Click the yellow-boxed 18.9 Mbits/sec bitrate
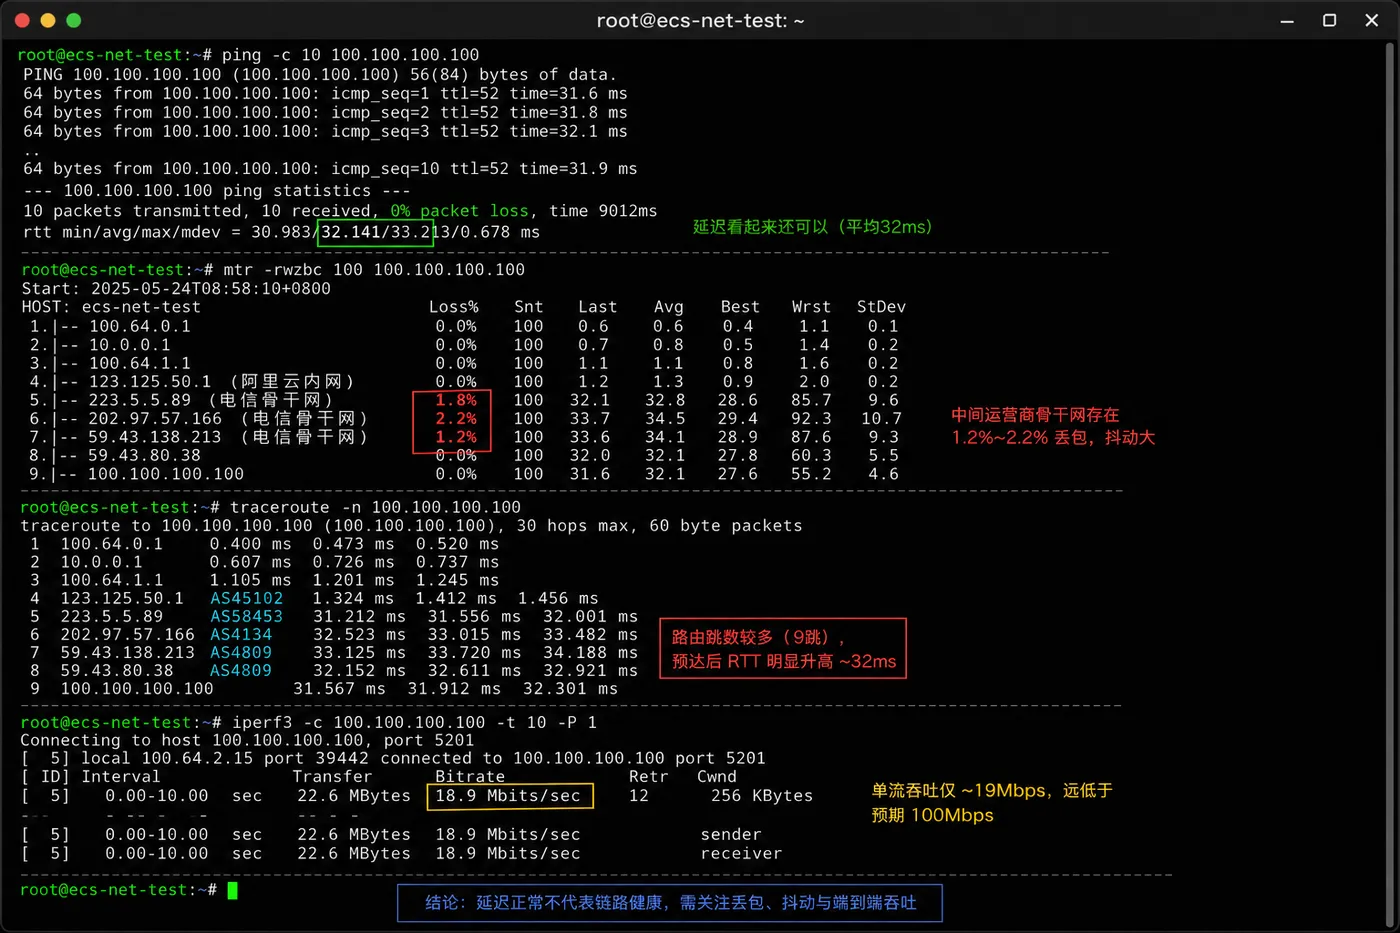Screen dimensions: 1400x933 pyautogui.click(x=510, y=796)
